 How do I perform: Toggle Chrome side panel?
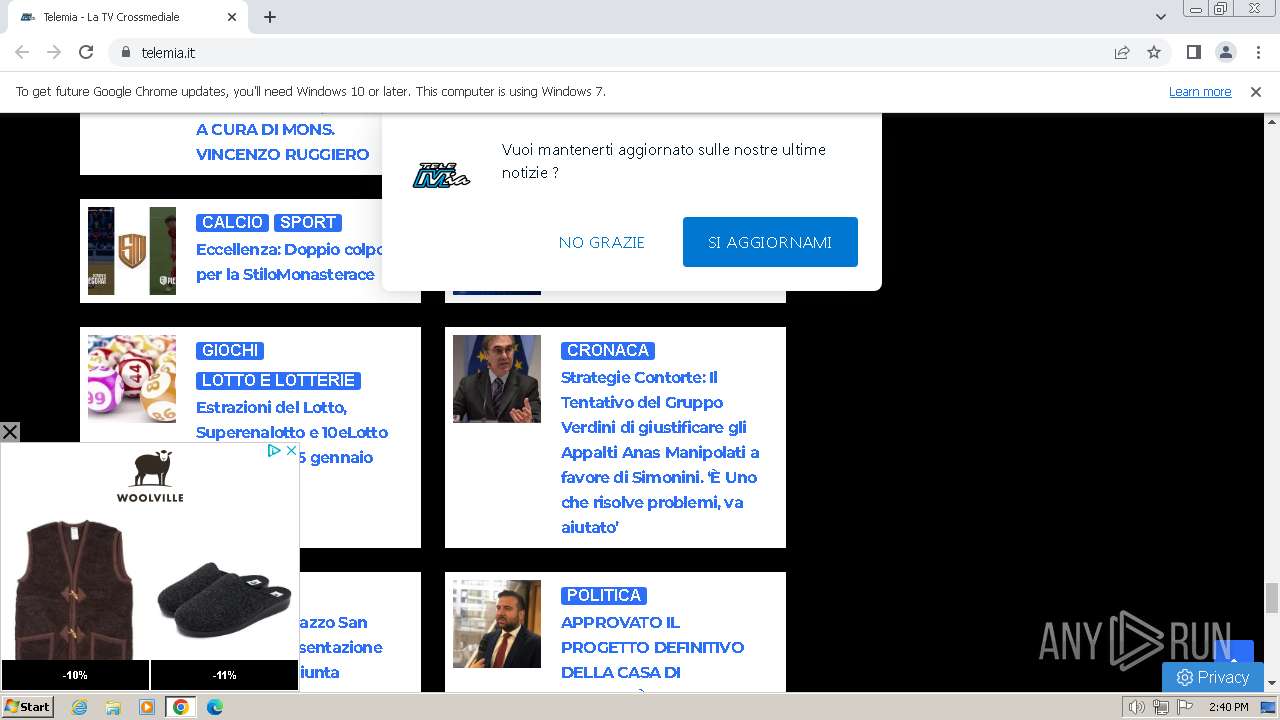click(1193, 52)
